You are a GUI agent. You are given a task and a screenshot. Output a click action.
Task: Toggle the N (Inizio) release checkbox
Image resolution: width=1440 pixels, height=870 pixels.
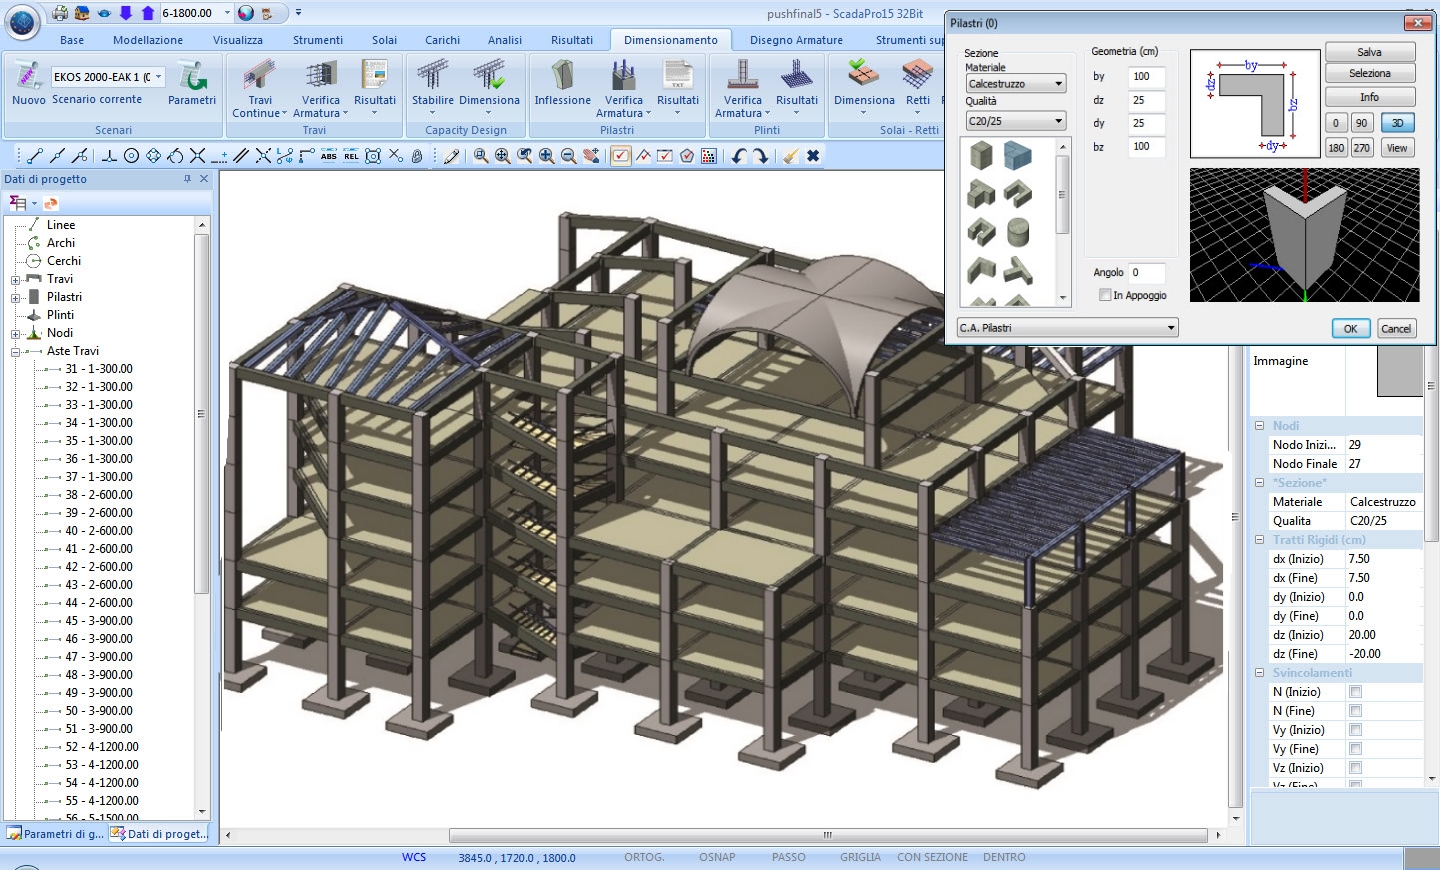click(x=1355, y=692)
